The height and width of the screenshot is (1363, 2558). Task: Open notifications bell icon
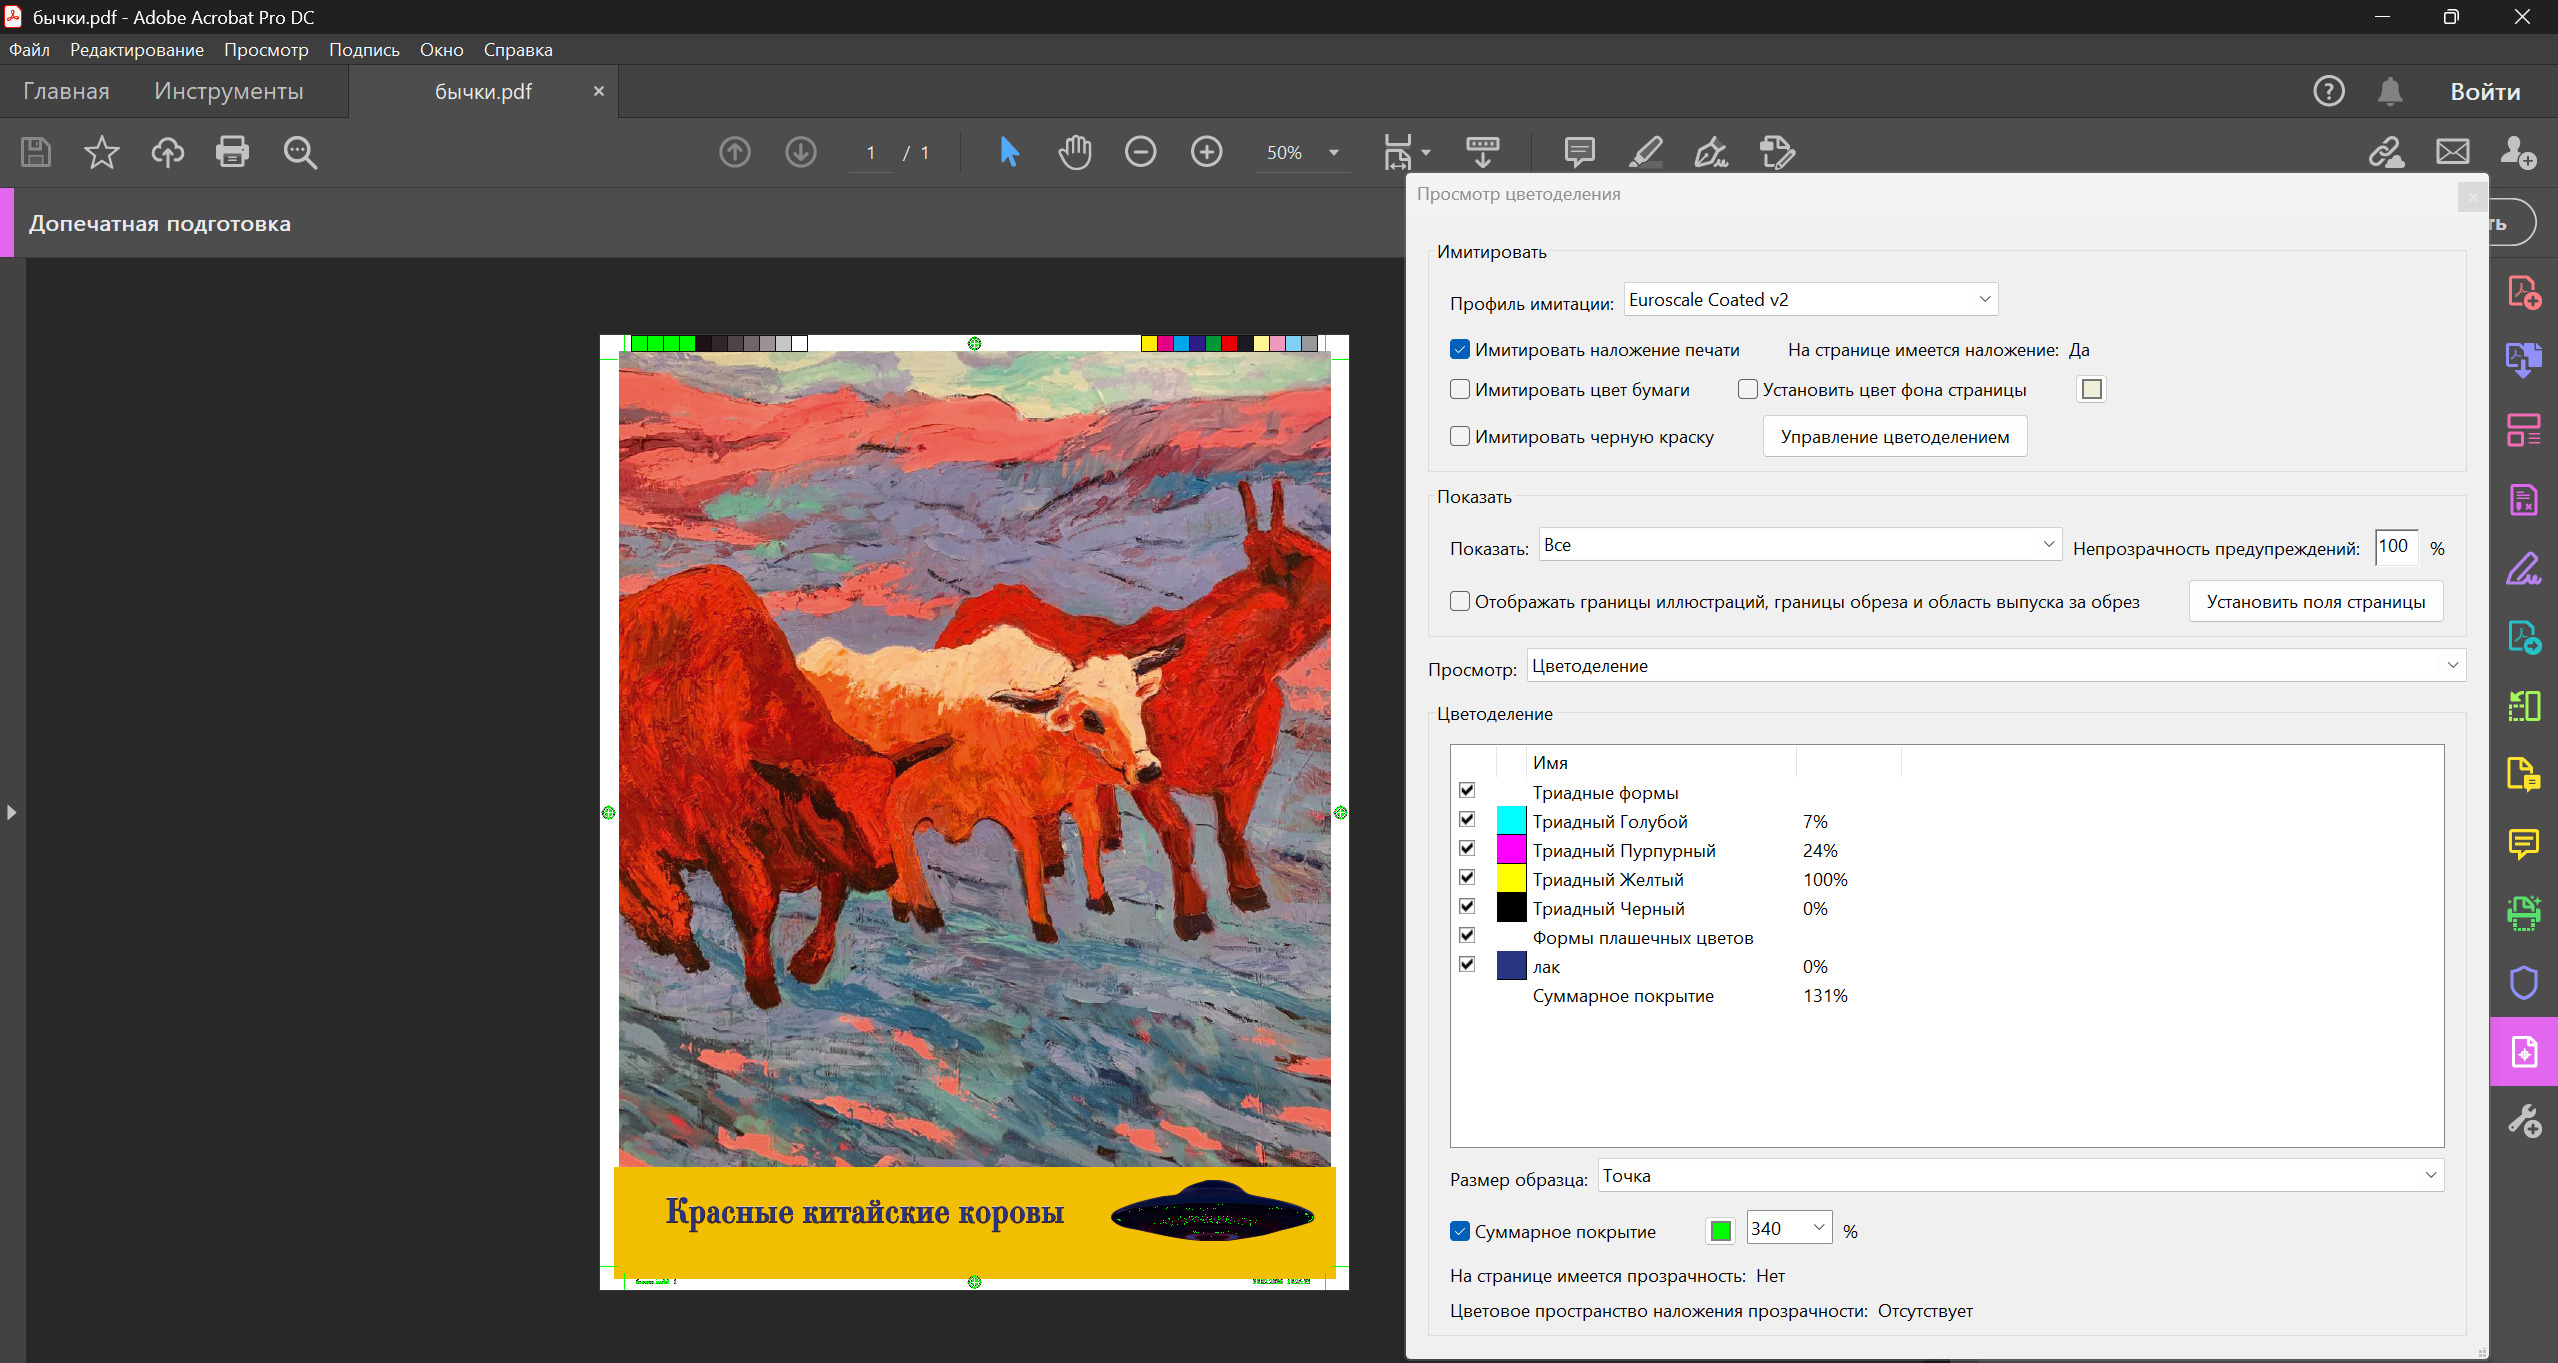[2390, 91]
